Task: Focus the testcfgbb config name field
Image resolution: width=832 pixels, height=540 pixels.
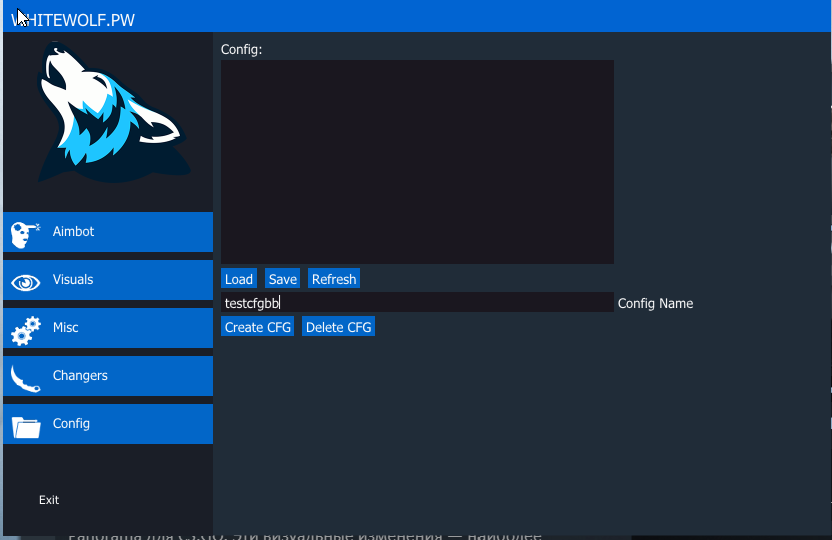Action: point(417,302)
